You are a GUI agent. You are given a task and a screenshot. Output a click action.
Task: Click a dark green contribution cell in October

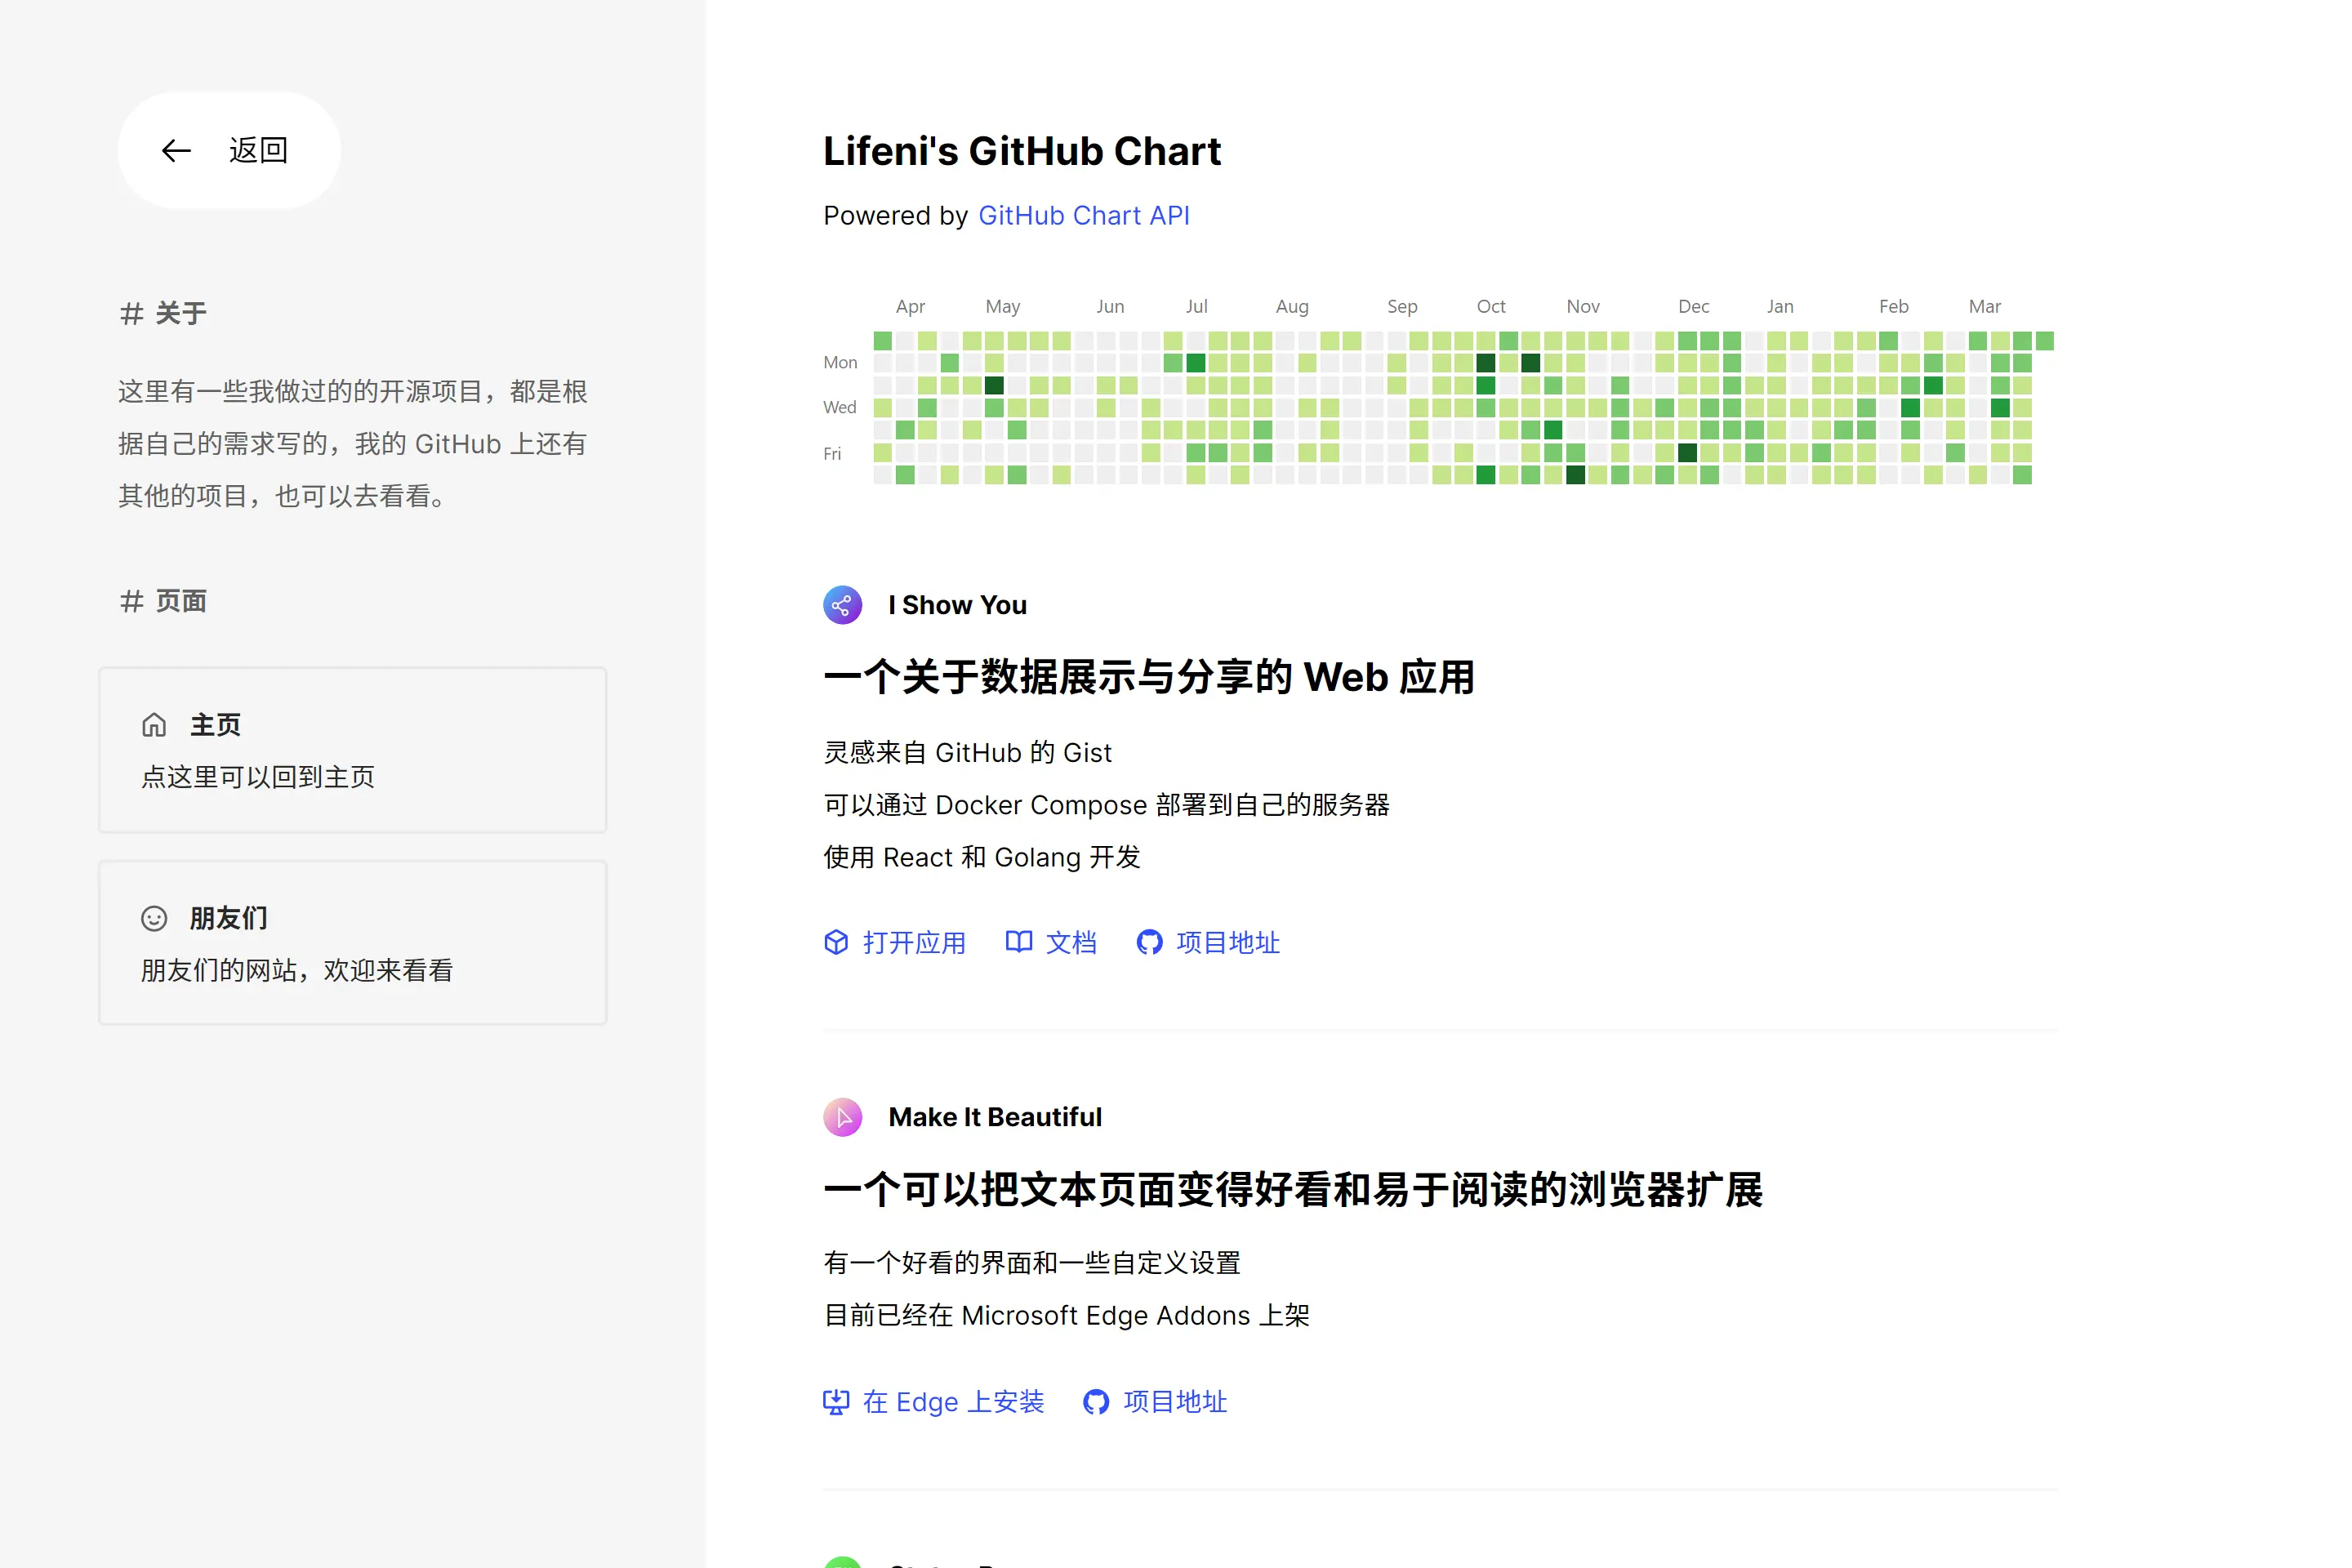(1486, 362)
